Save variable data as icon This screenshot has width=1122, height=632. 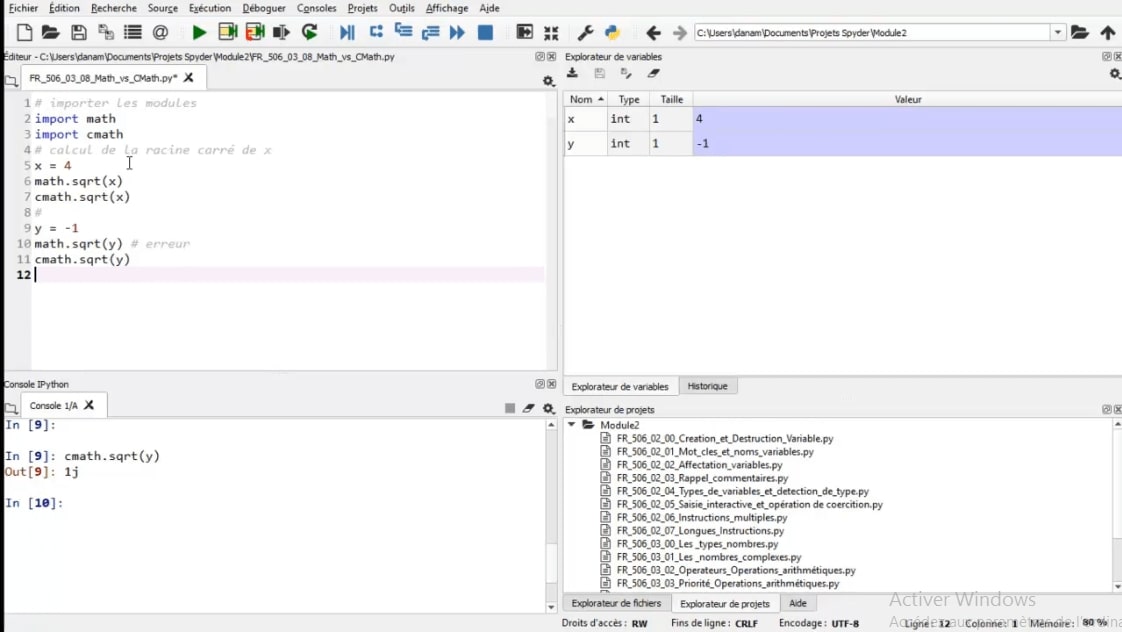click(626, 73)
